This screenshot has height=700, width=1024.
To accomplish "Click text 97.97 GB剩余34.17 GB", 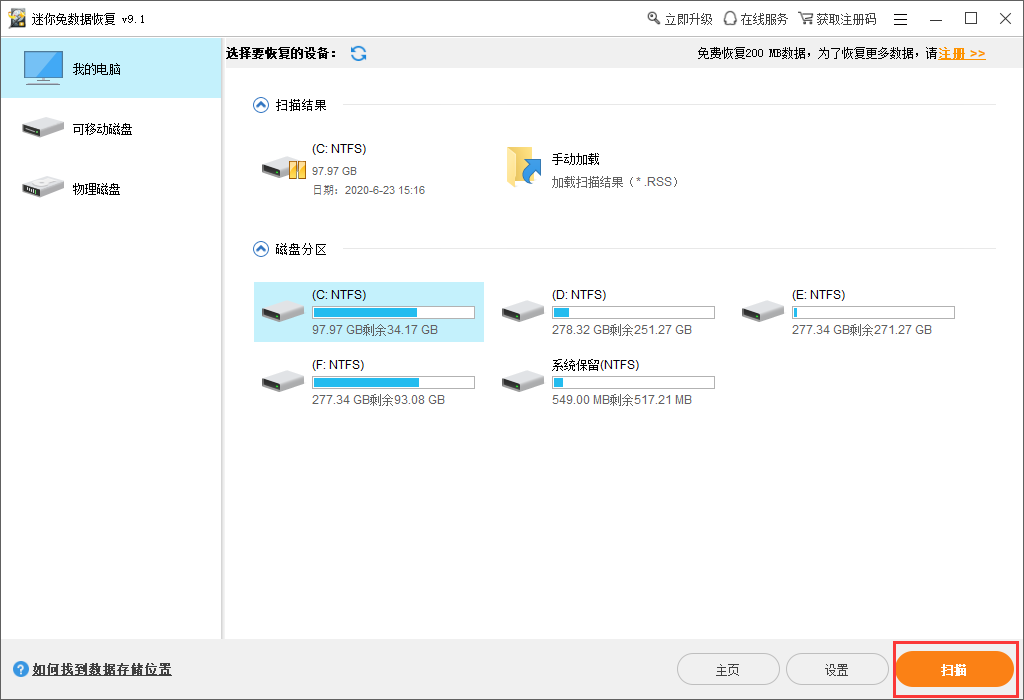I will [375, 330].
